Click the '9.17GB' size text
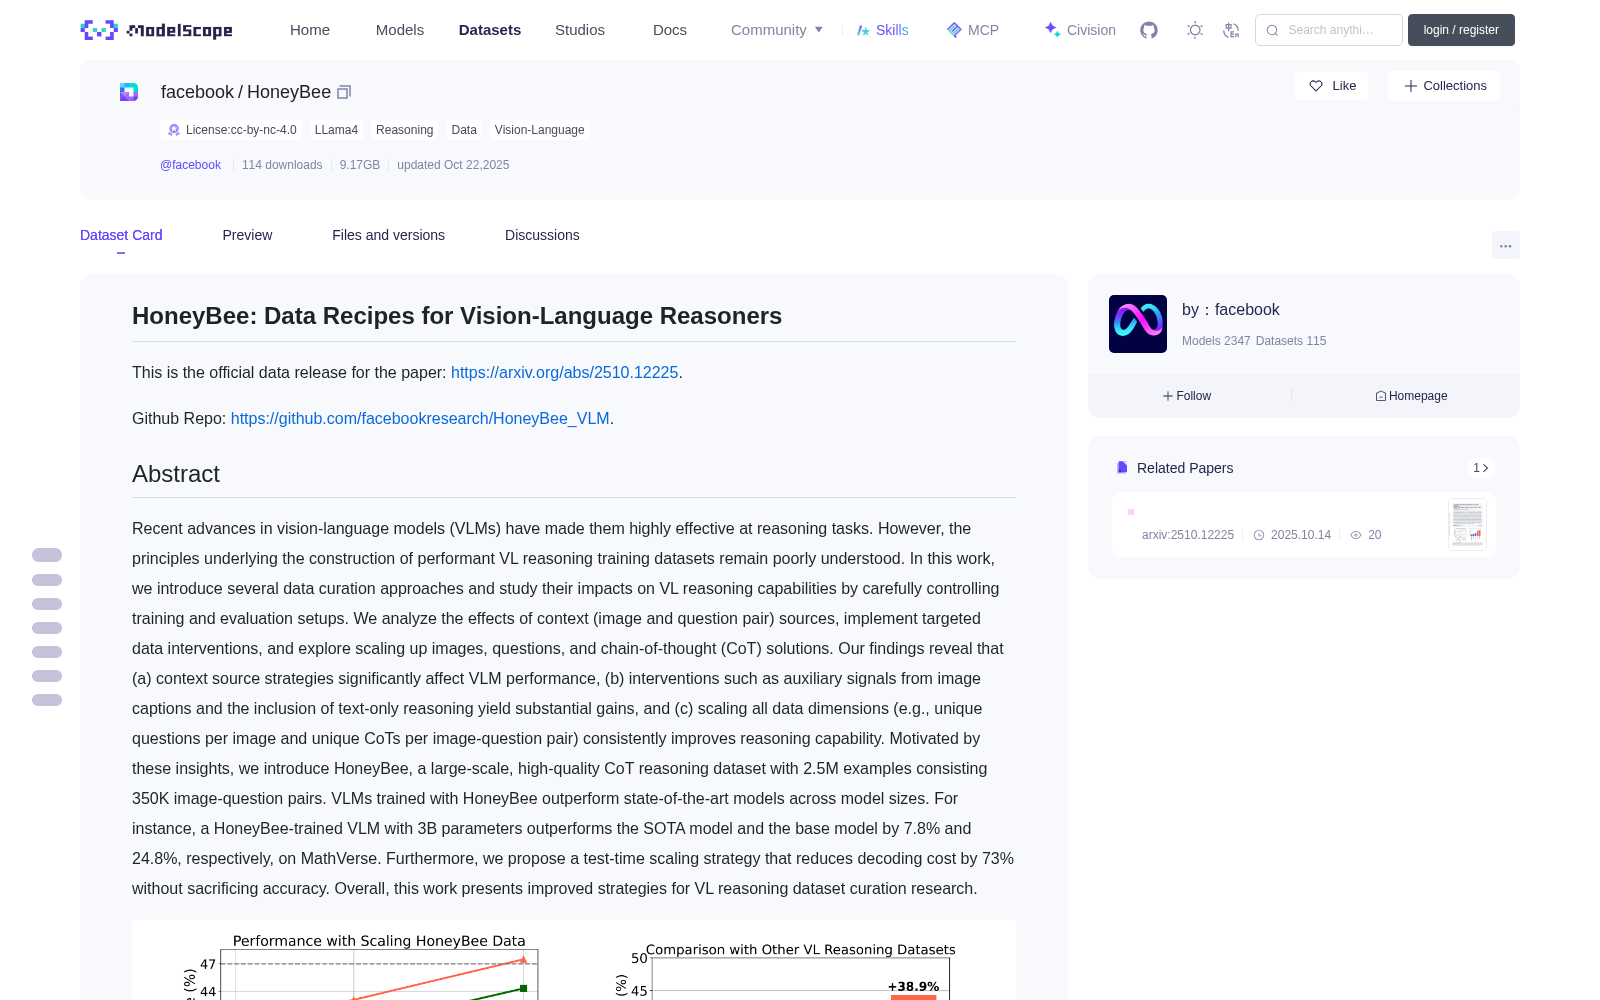The width and height of the screenshot is (1600, 1000). tap(360, 165)
